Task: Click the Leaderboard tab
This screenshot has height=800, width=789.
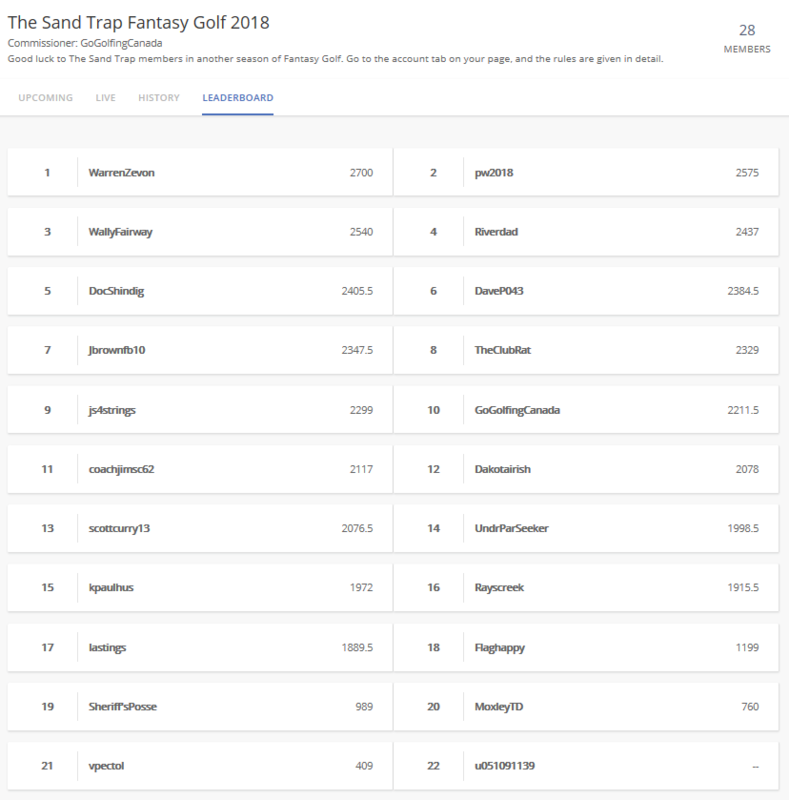Action: (x=238, y=98)
